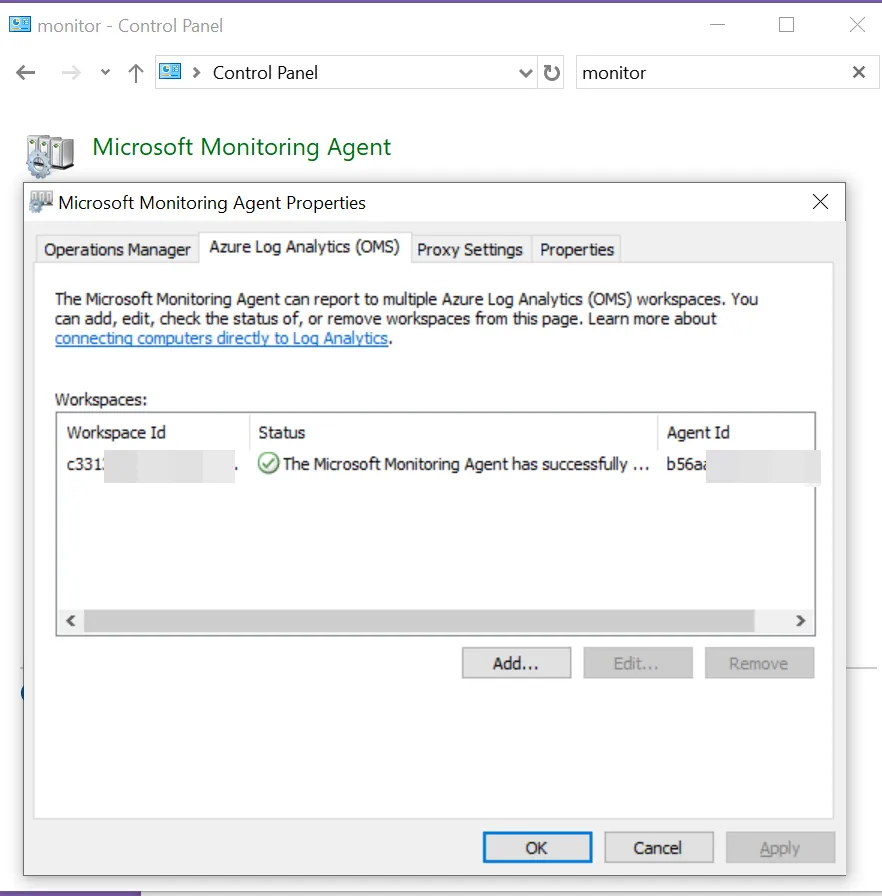882x896 pixels.
Task: Open the recent locations dropdown arrow
Action: 105,73
